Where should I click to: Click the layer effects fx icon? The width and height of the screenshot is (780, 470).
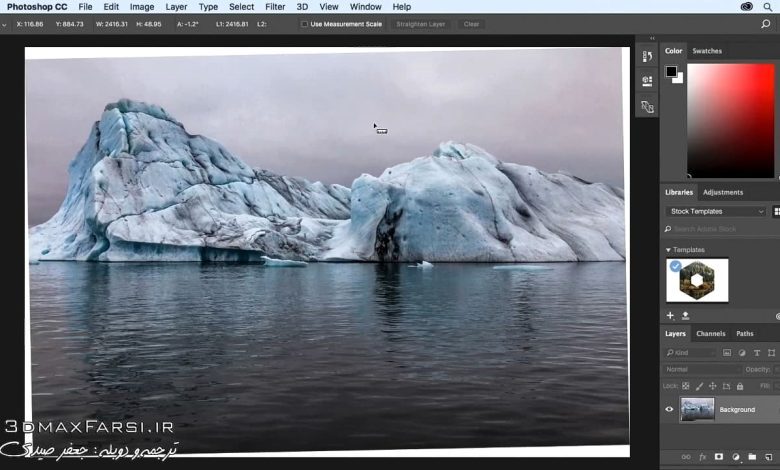[702, 456]
